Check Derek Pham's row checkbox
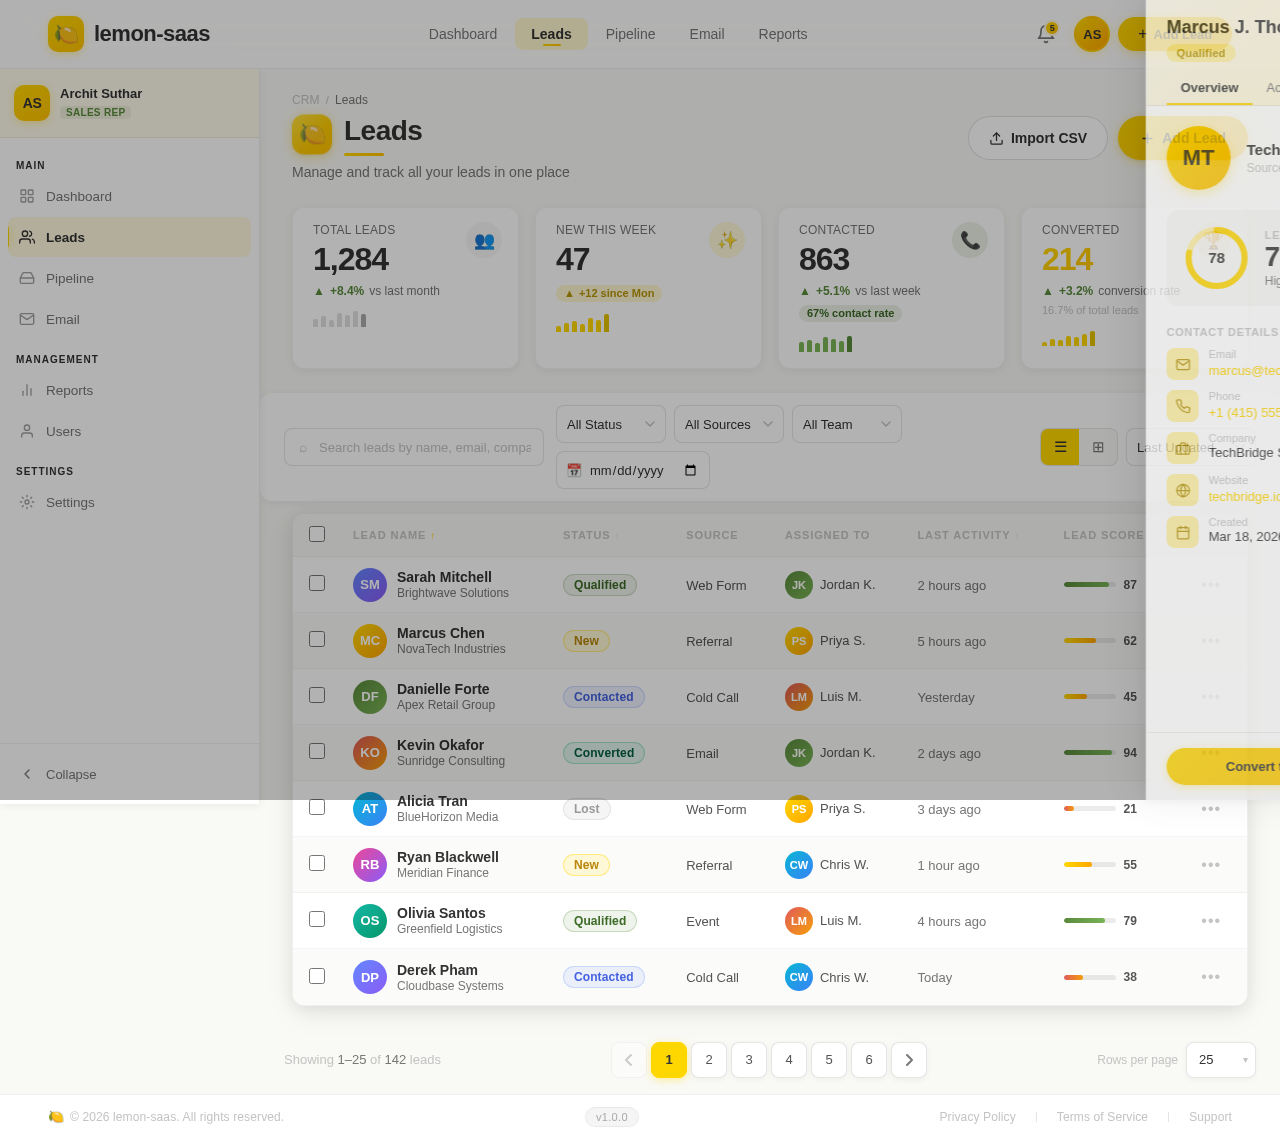The width and height of the screenshot is (1280, 1139). [317, 975]
